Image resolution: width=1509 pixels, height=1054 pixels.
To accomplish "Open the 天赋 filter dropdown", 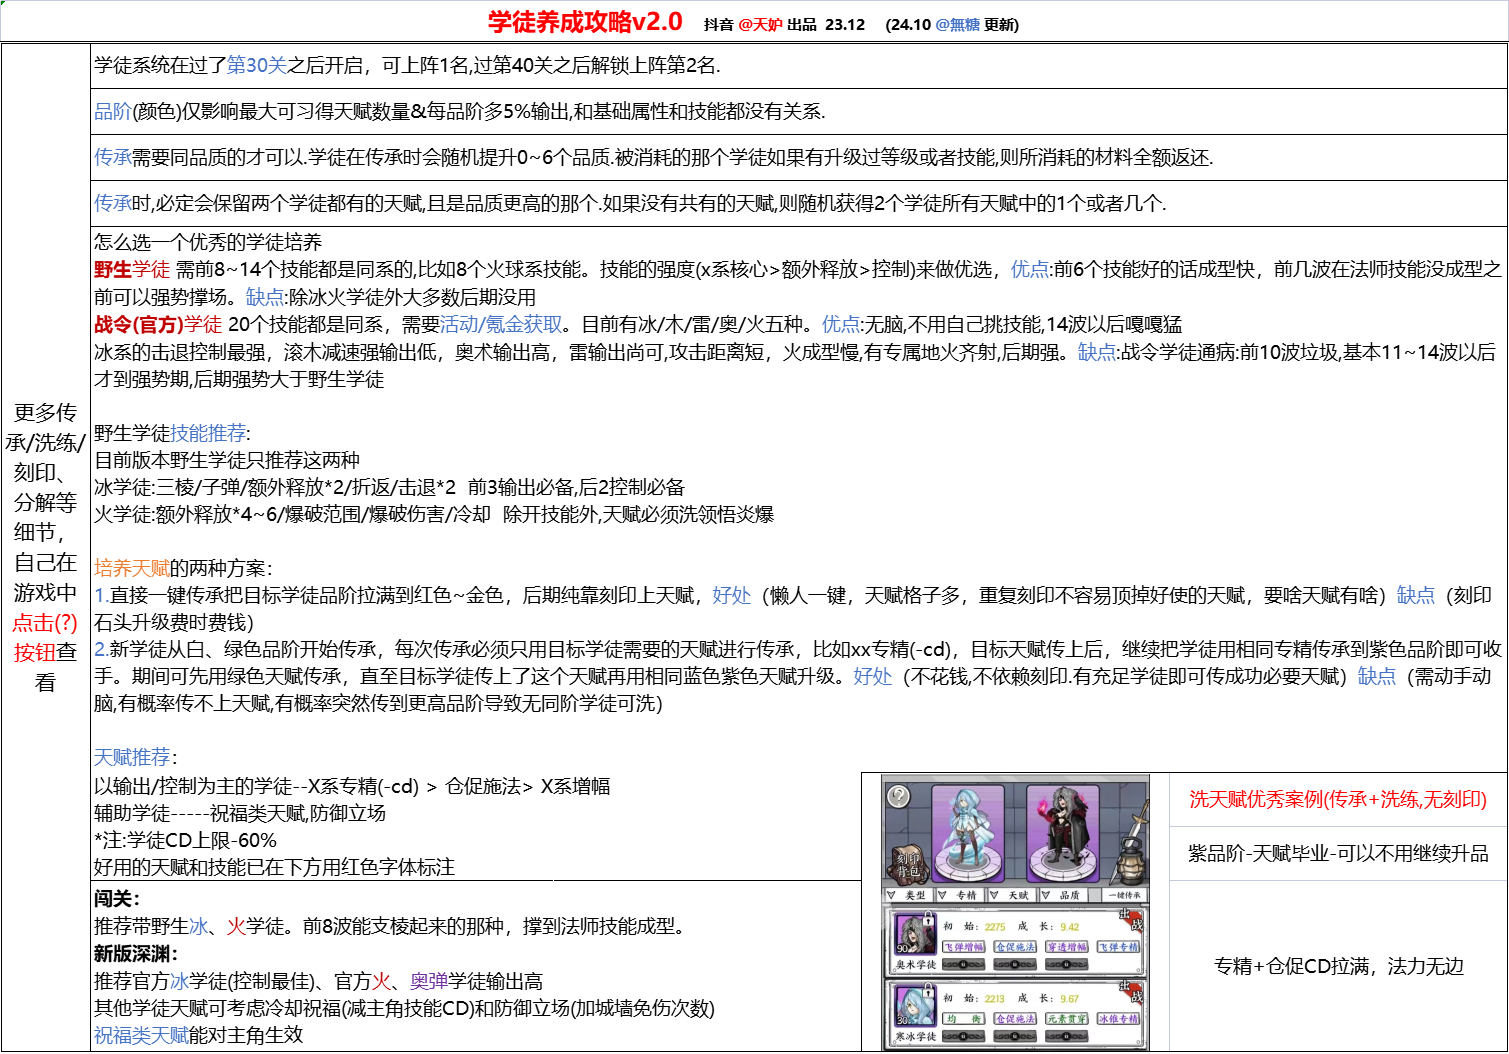I will pos(1010,895).
